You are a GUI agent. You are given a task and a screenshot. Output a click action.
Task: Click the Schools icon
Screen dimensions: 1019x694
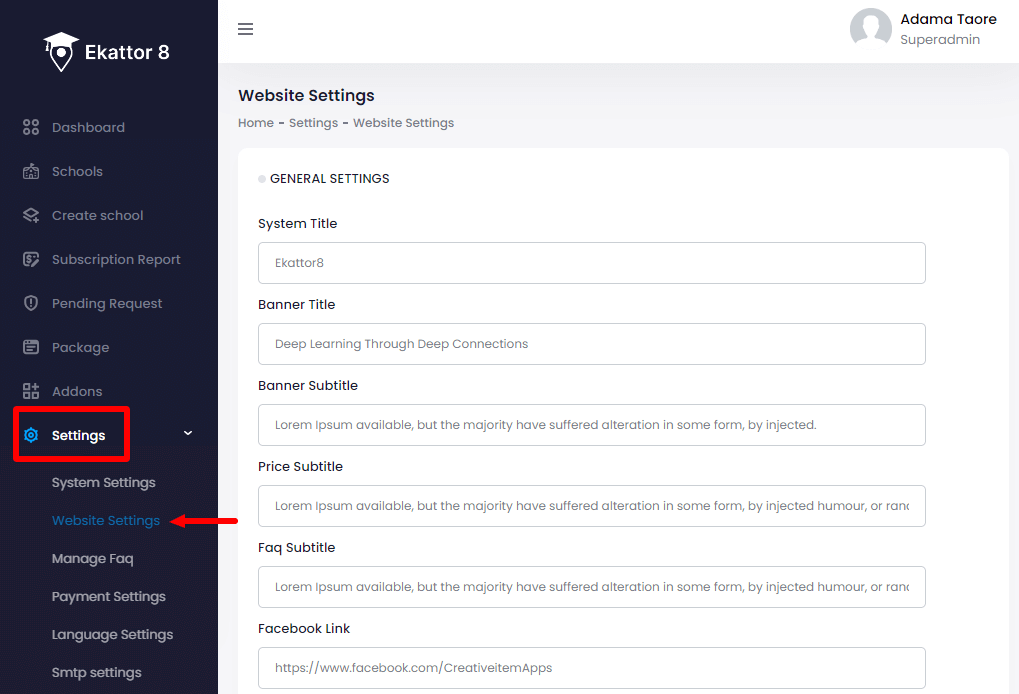click(x=30, y=171)
